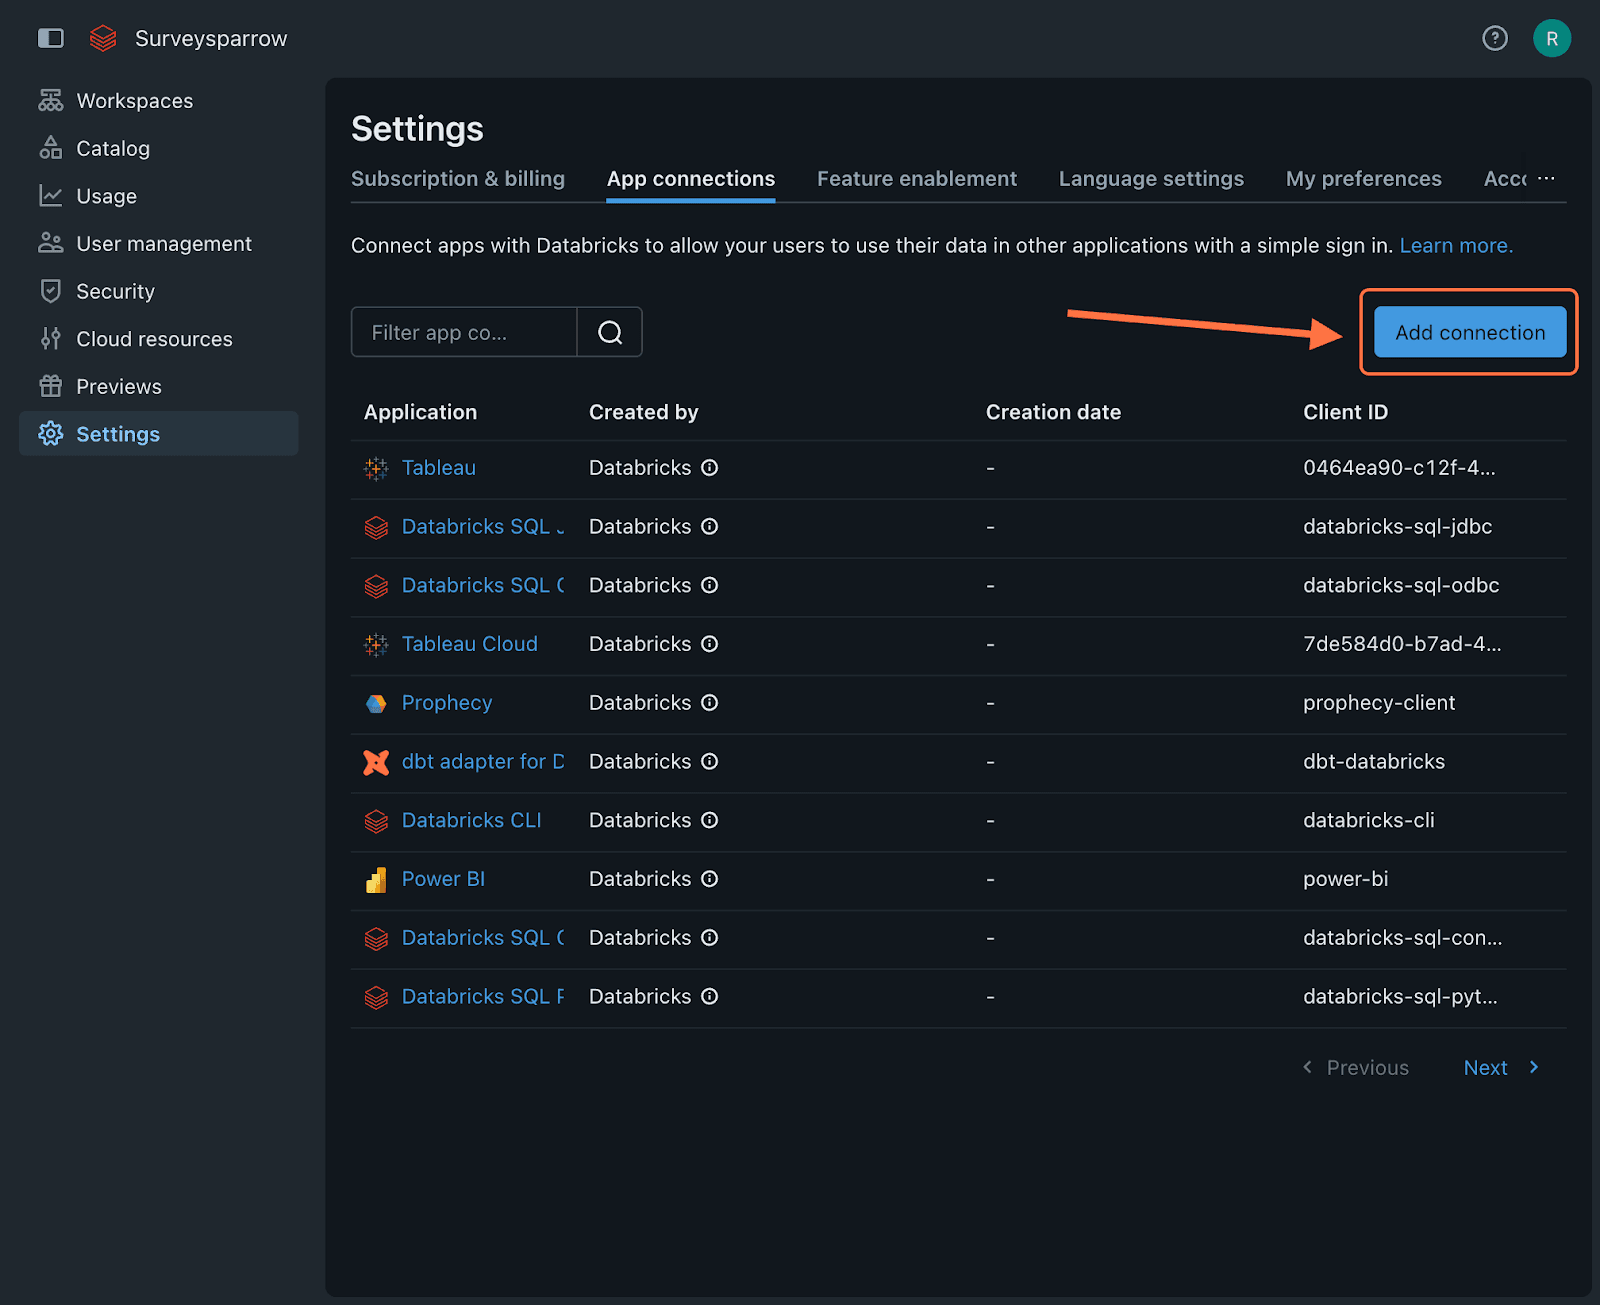Open the user avatar R menu

[x=1551, y=38]
